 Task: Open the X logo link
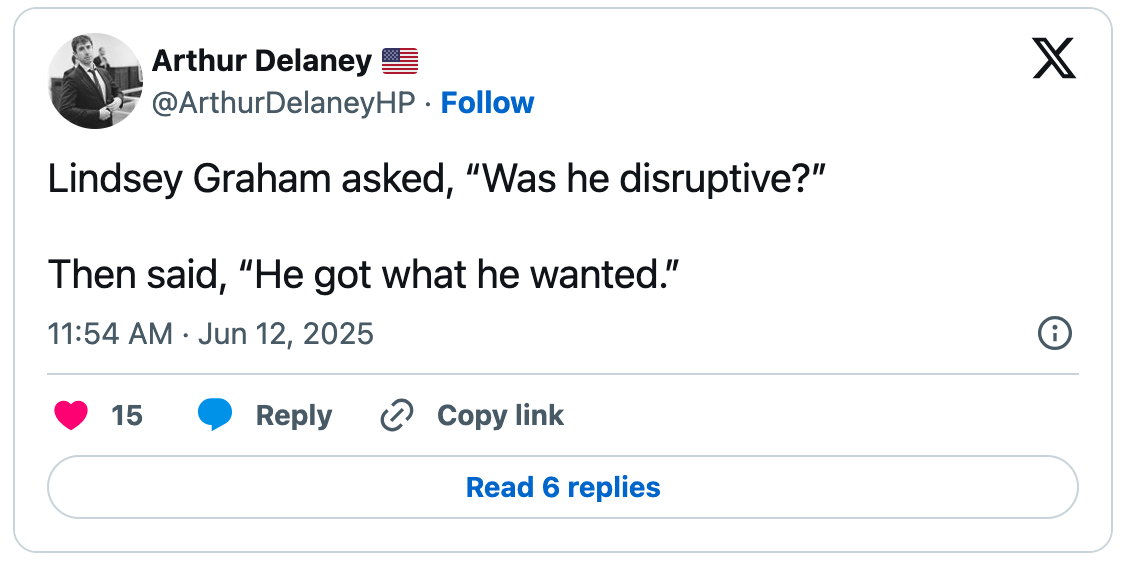(1053, 58)
